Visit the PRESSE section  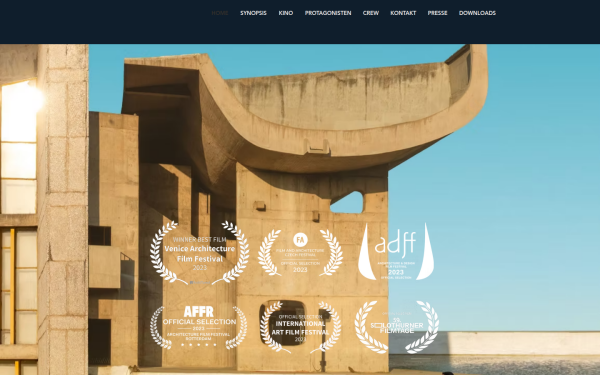tap(437, 13)
